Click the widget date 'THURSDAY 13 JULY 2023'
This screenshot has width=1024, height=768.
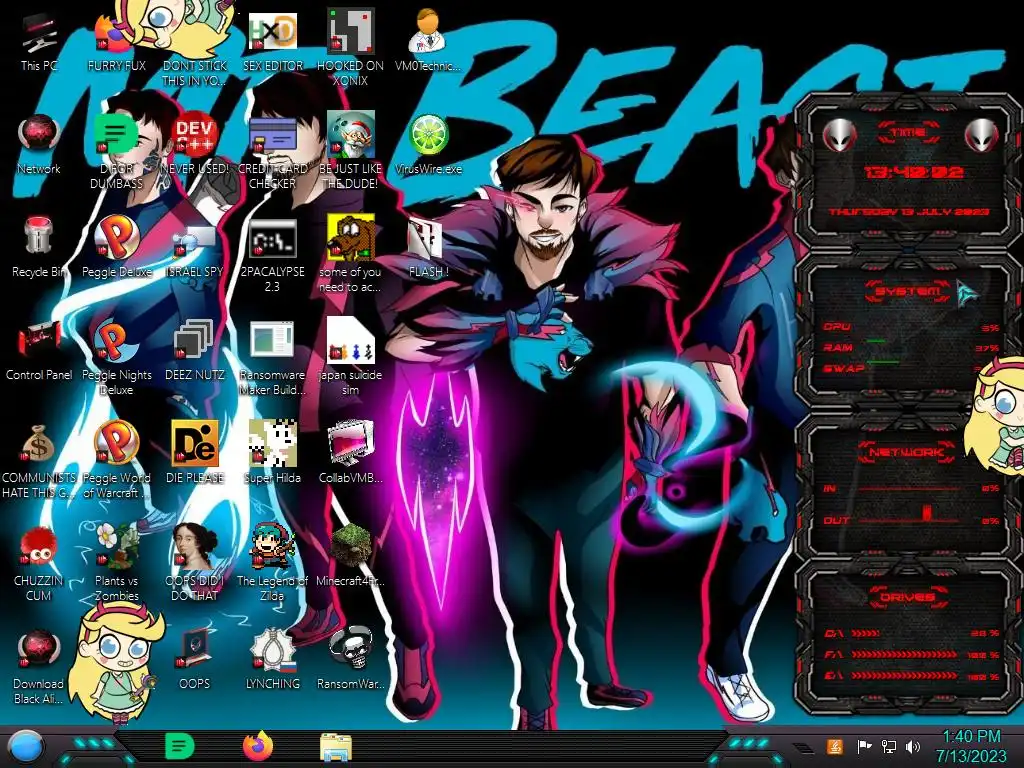pyautogui.click(x=909, y=212)
